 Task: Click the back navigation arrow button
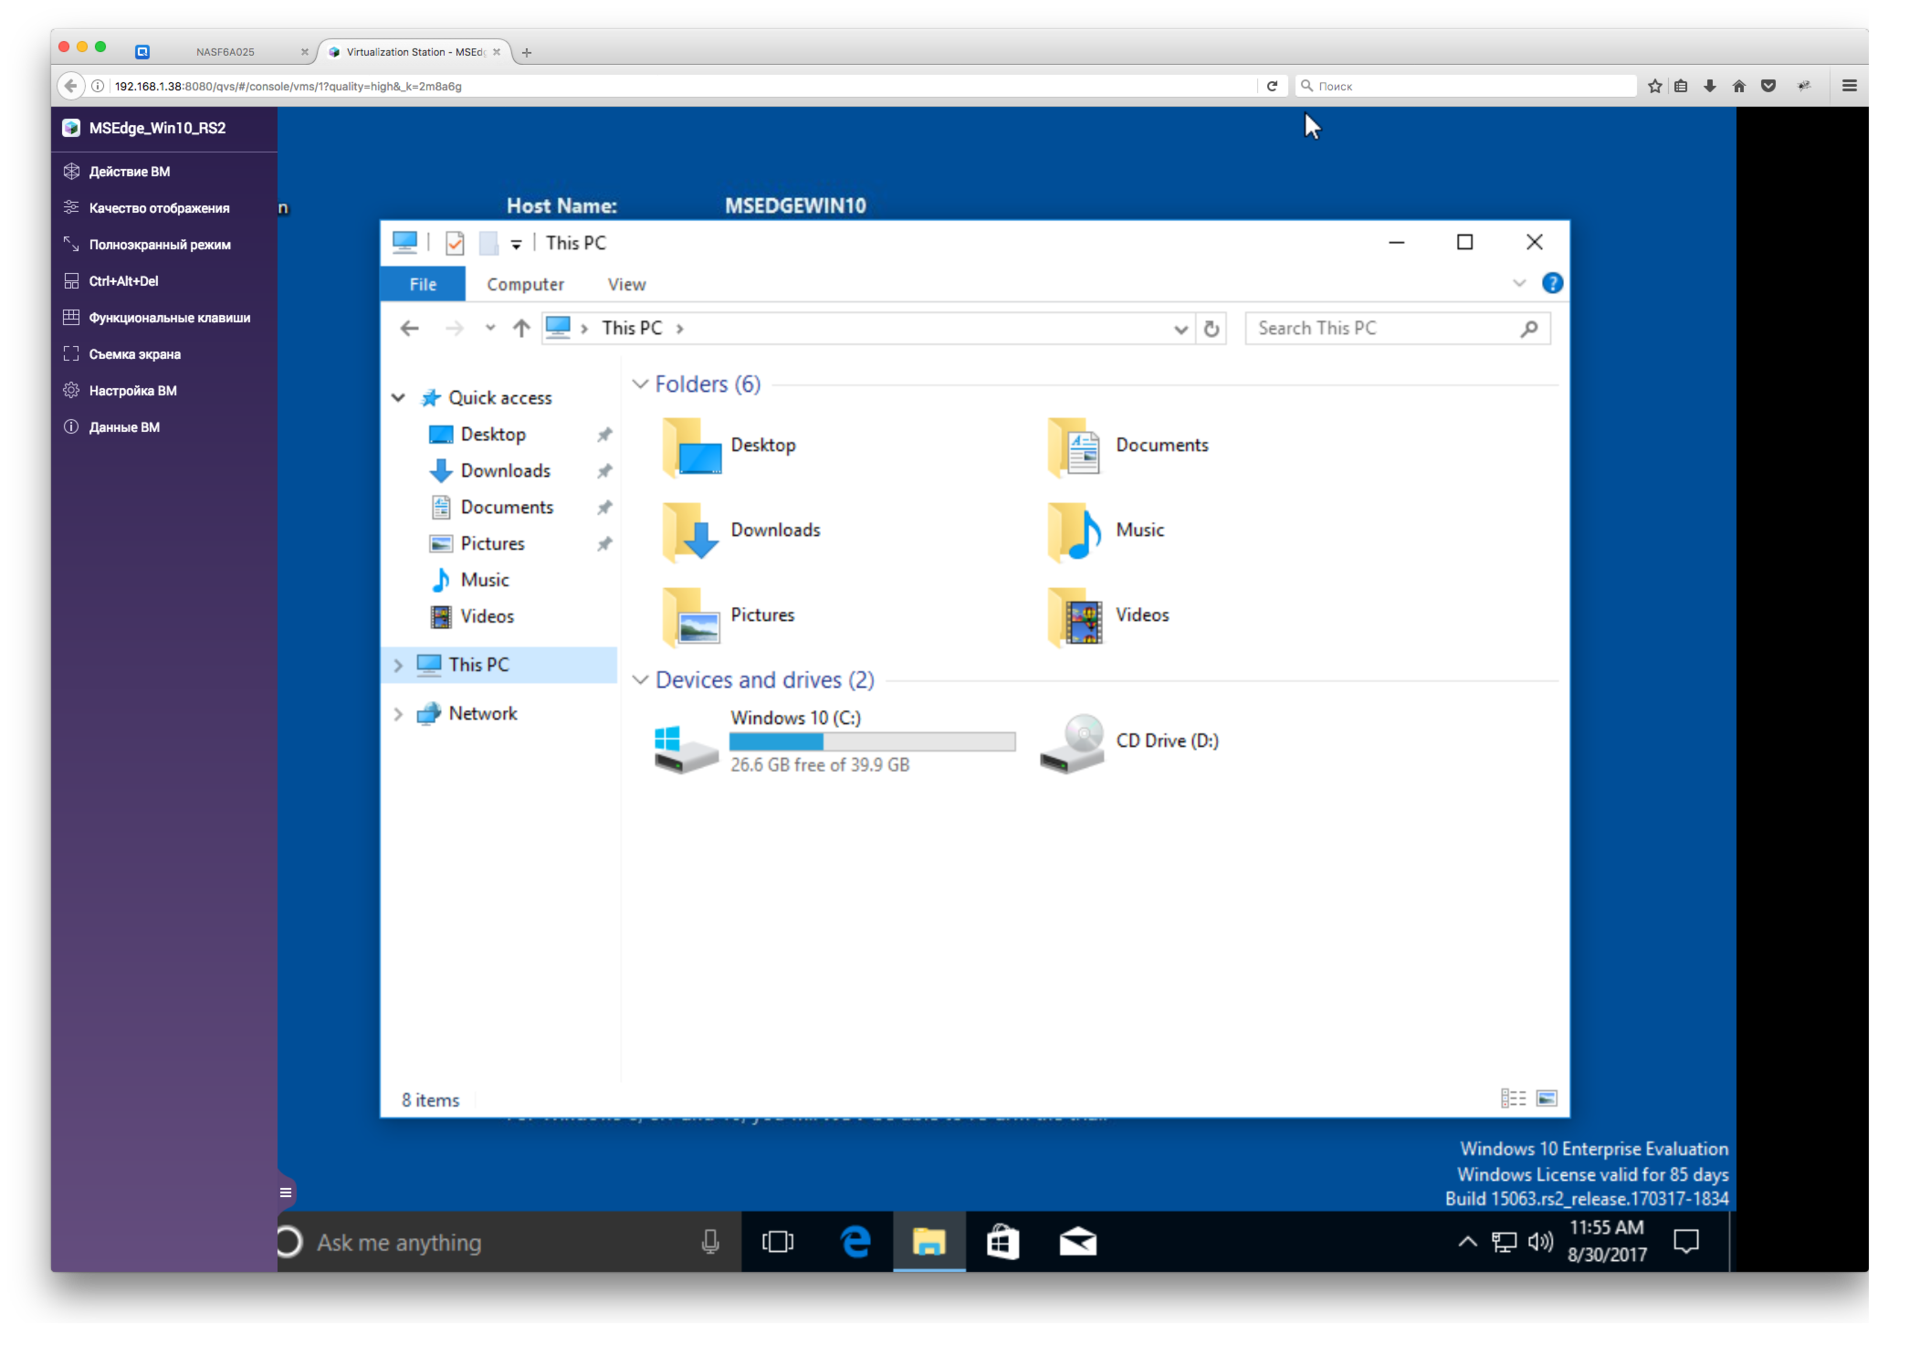pos(410,327)
